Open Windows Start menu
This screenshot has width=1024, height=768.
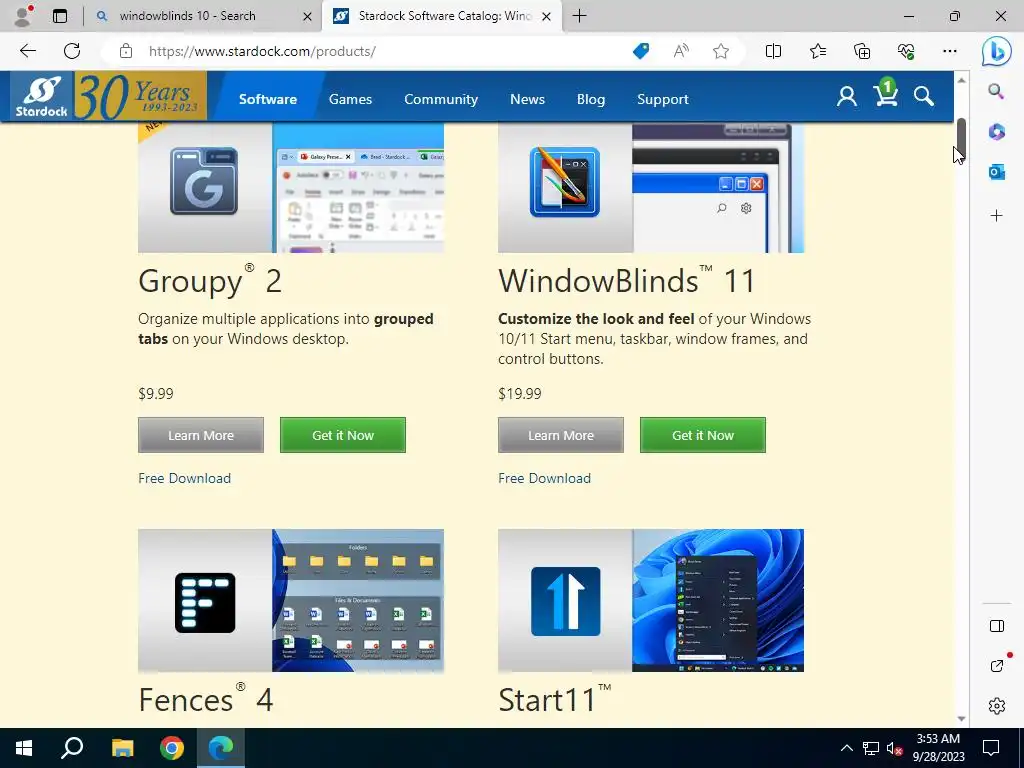(x=24, y=748)
